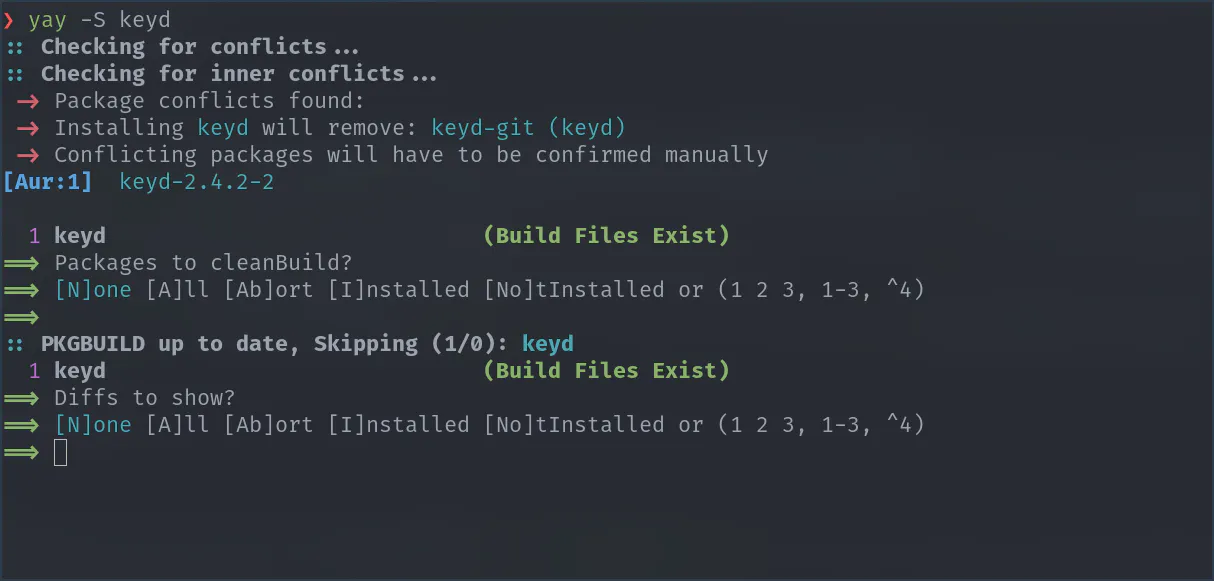
Task: Click the red arrow before "Conflicting packages"
Action: pos(28,155)
